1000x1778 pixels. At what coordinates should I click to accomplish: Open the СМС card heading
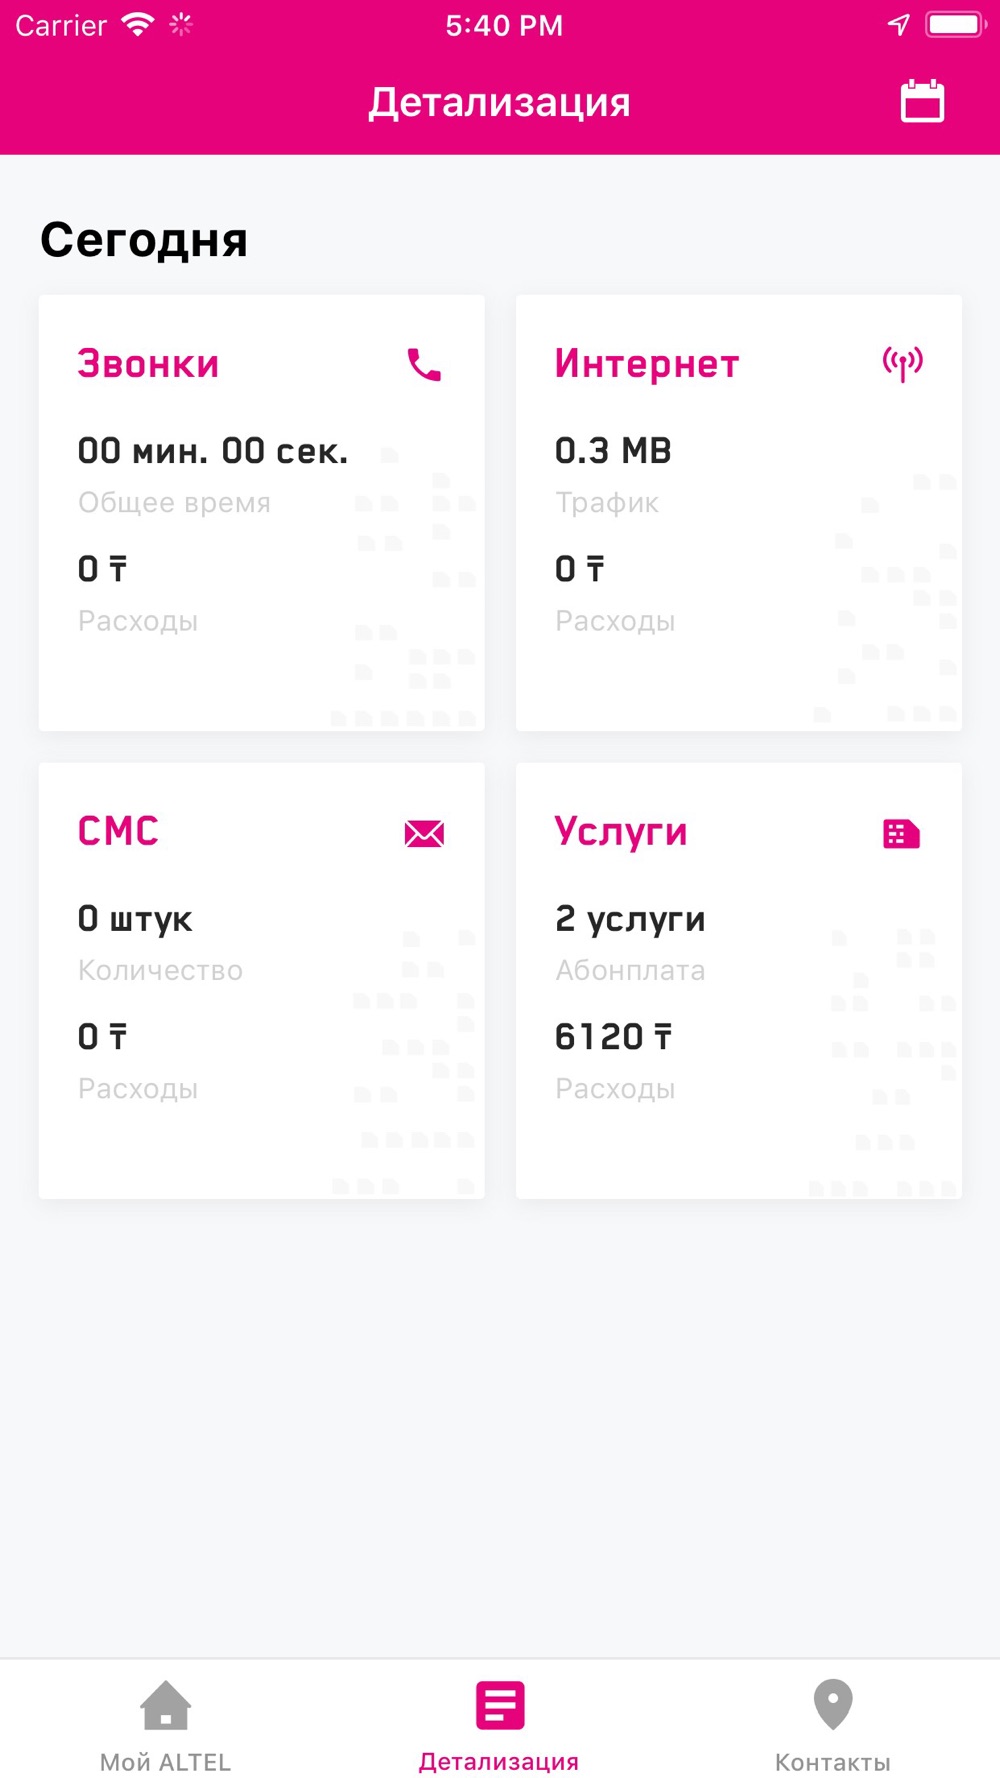tap(118, 831)
